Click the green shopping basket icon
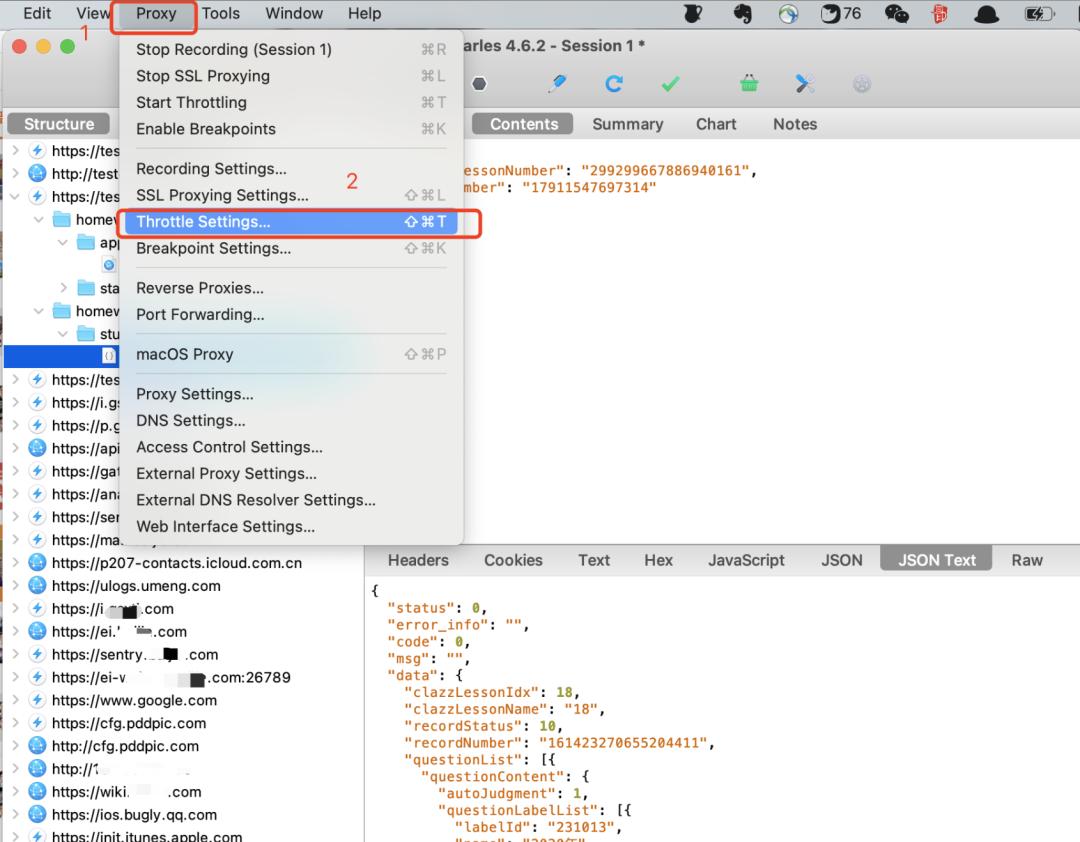This screenshot has width=1080, height=842. click(749, 84)
